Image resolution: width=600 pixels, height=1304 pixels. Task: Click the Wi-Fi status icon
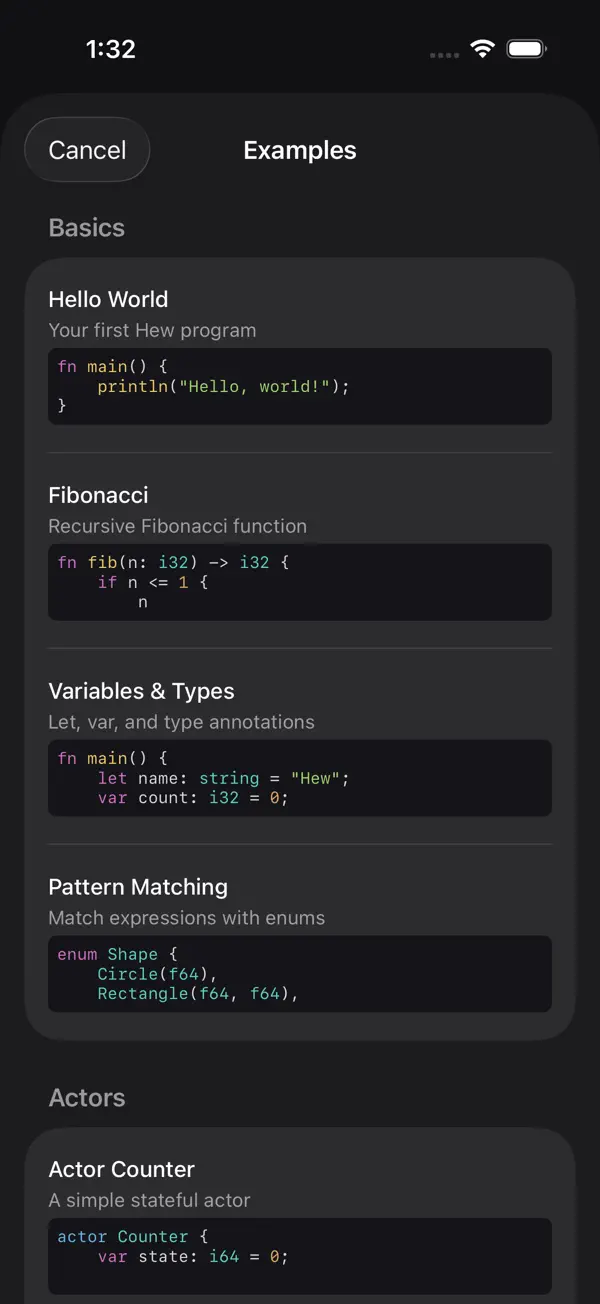tap(483, 49)
